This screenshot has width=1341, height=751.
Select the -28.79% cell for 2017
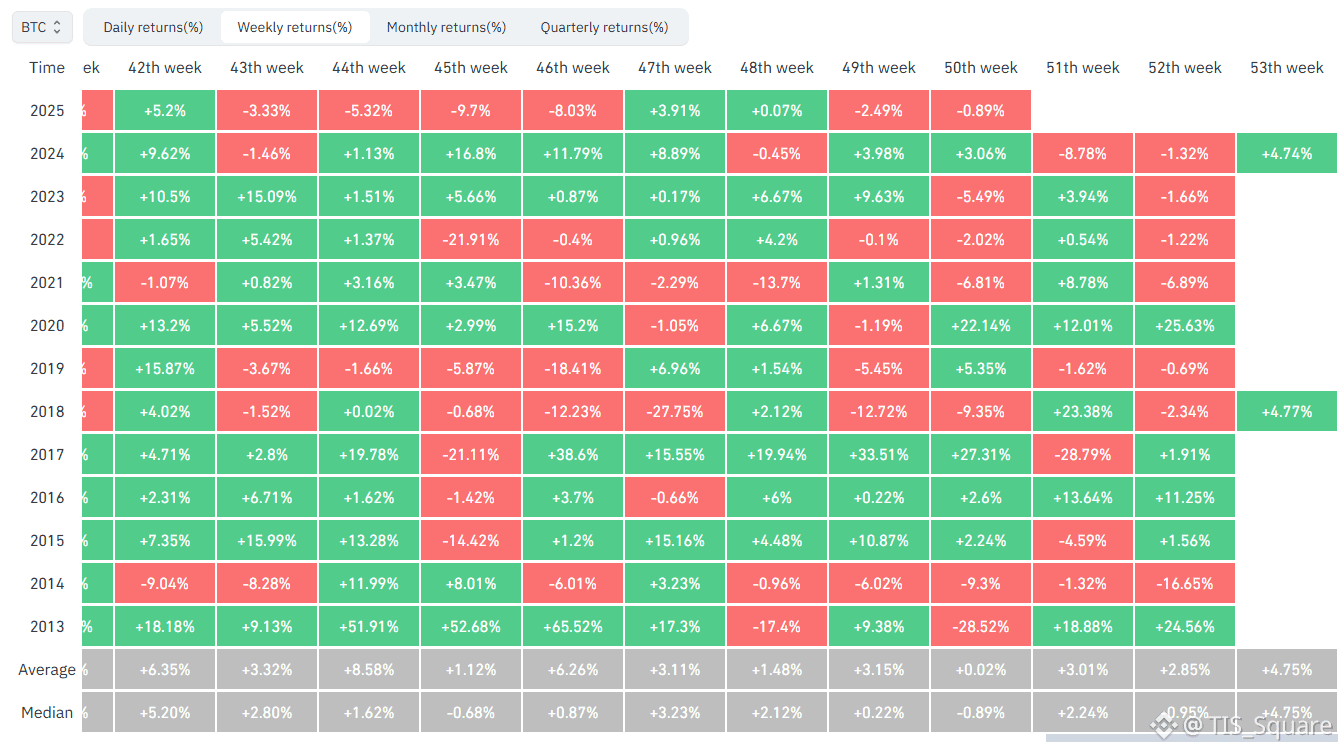point(1083,454)
